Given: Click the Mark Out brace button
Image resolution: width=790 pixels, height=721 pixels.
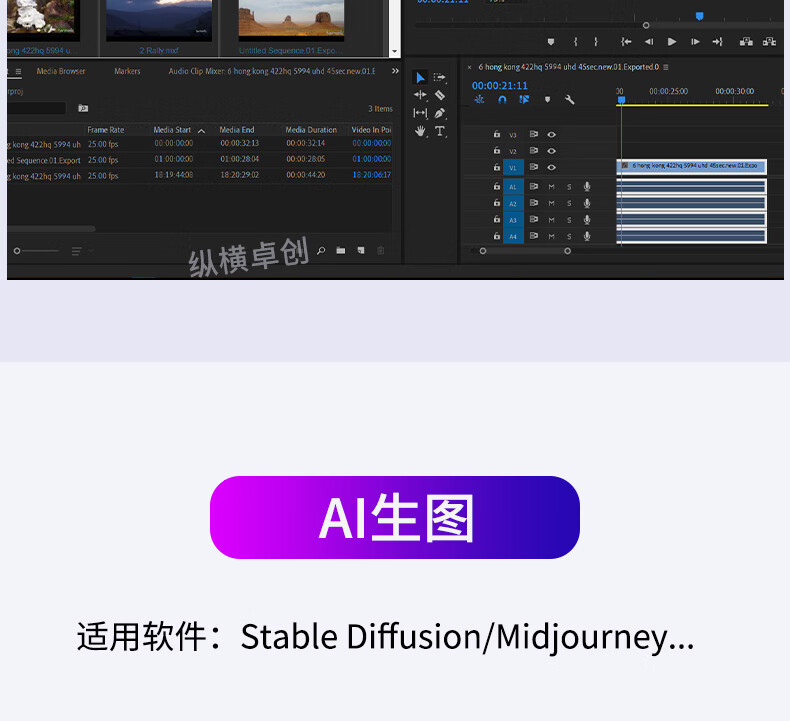Looking at the screenshot, I should [596, 42].
